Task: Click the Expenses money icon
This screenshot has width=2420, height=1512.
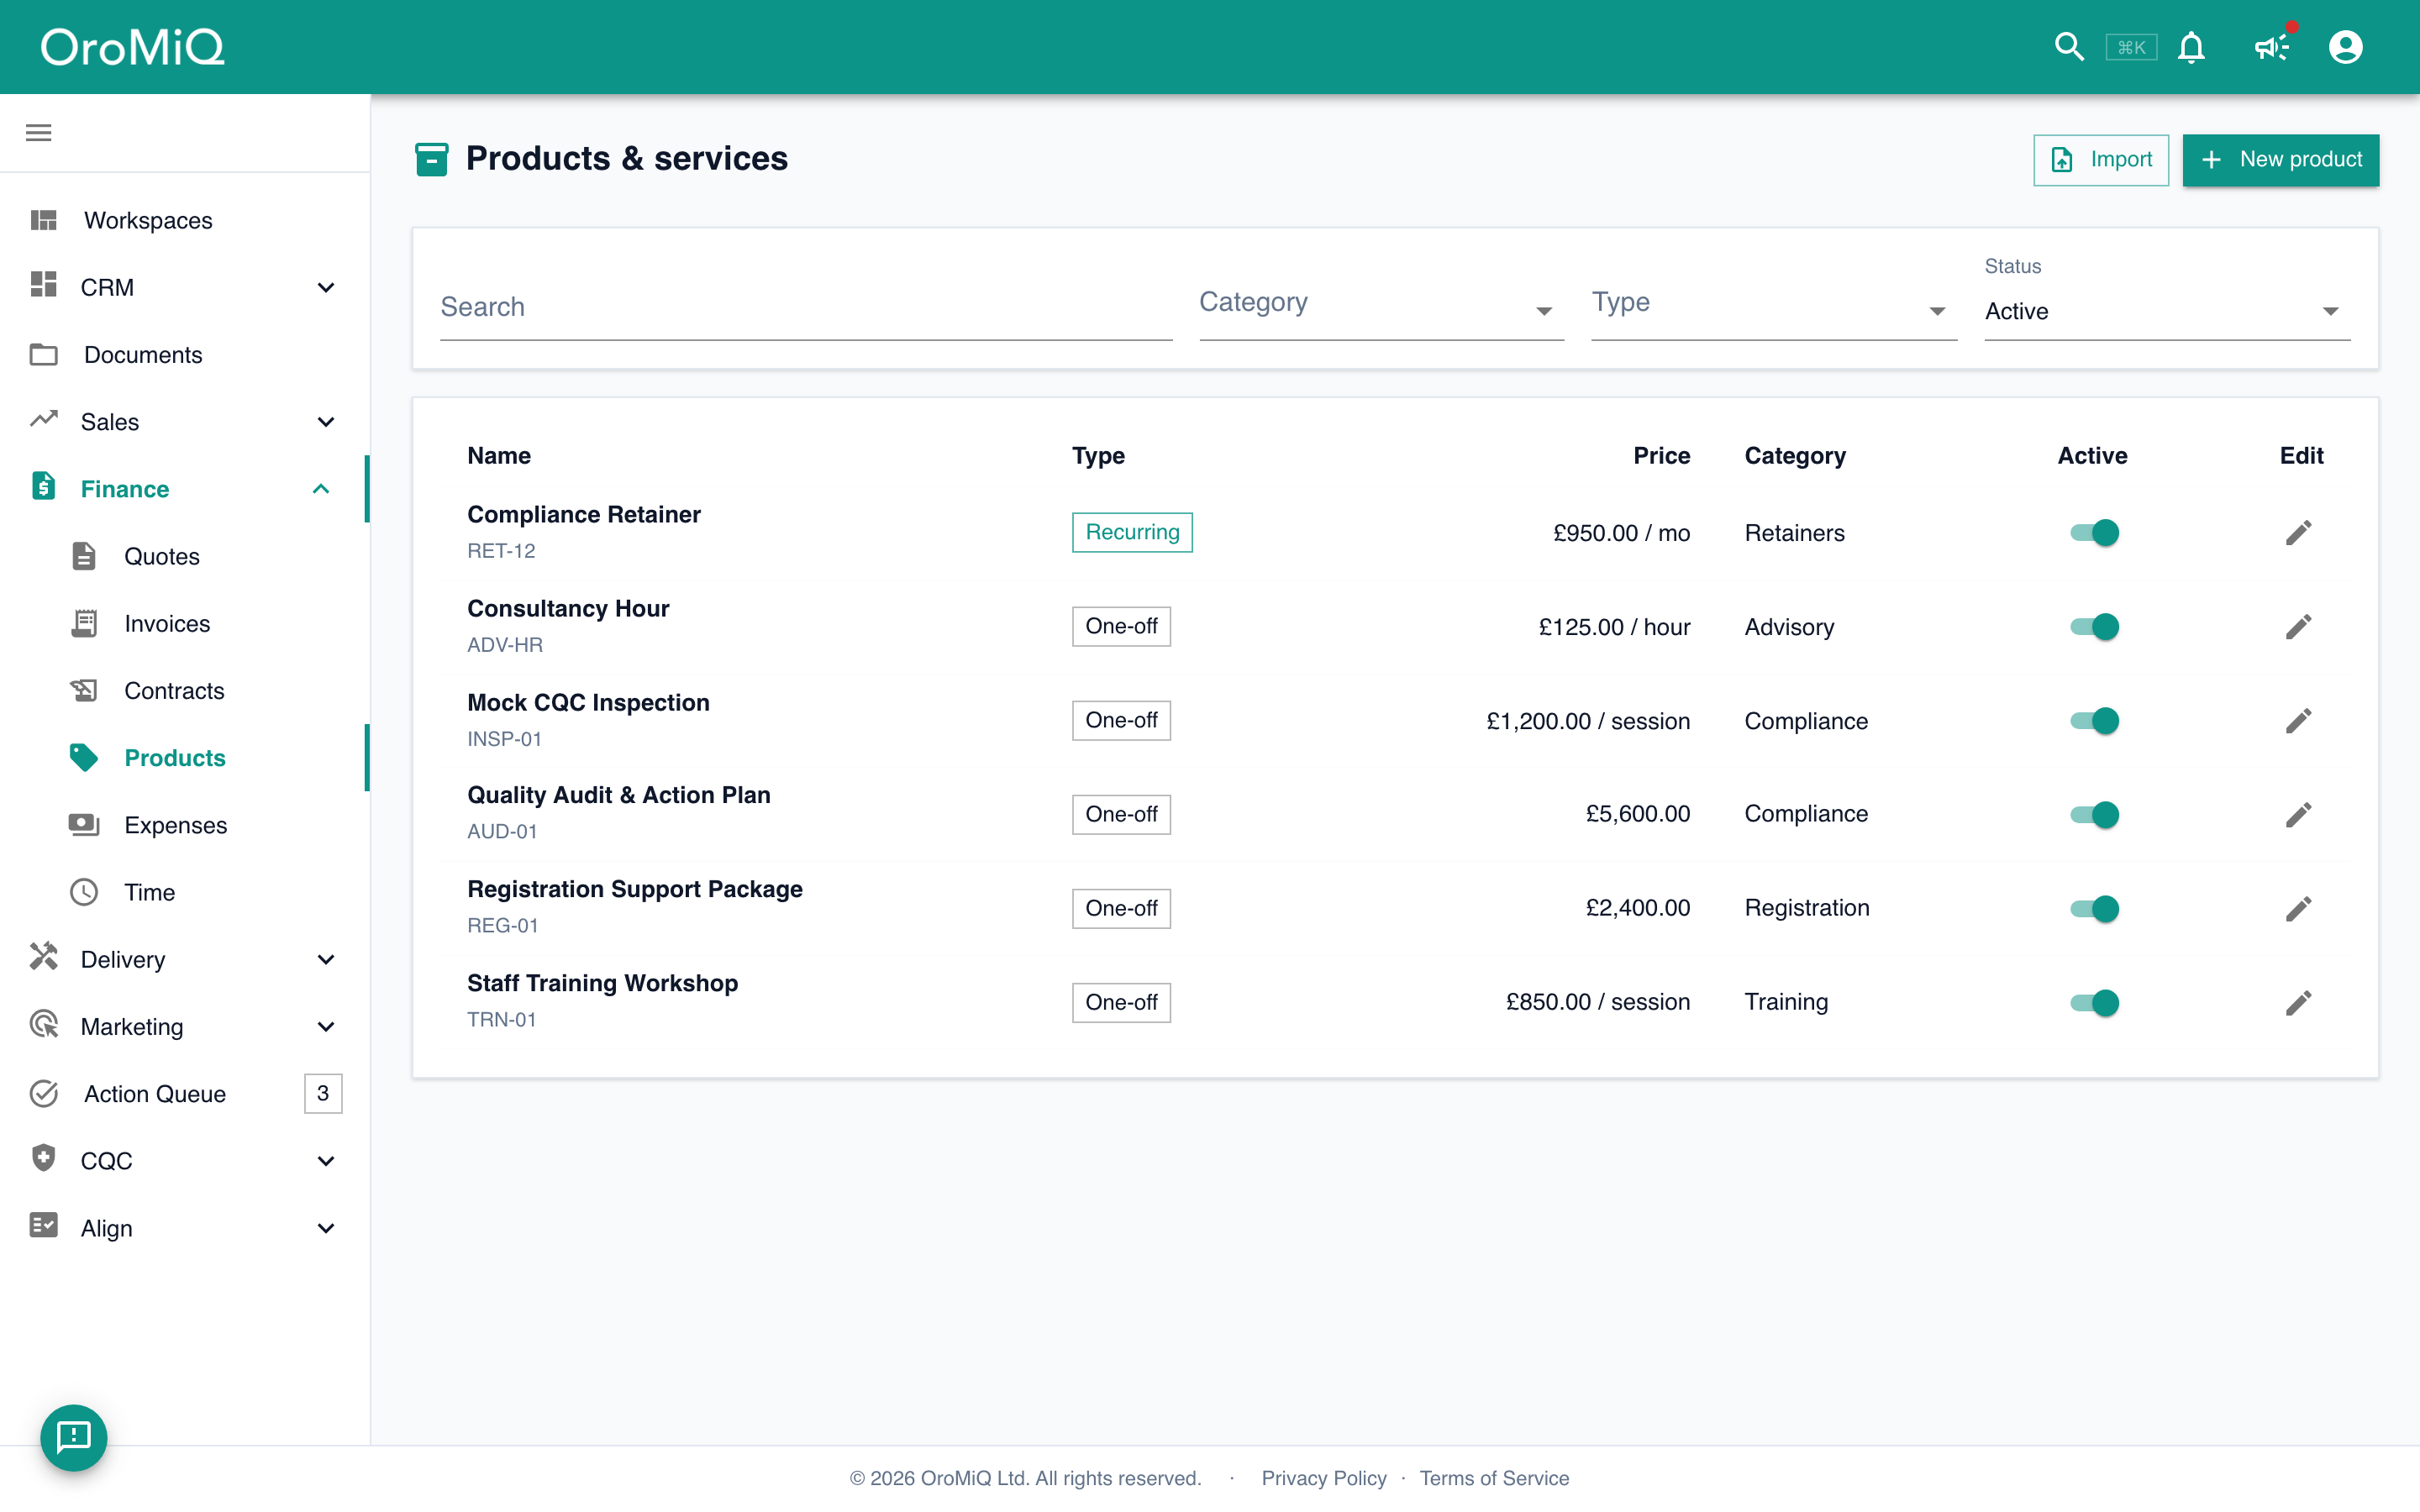Action: pos(84,824)
